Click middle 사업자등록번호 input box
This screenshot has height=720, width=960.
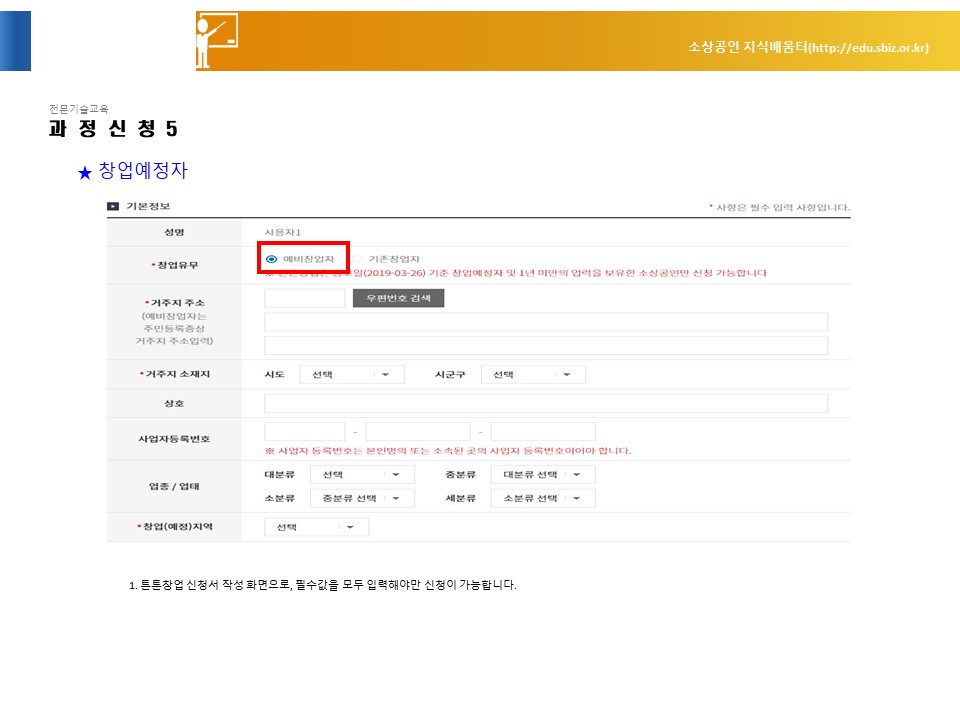(418, 432)
